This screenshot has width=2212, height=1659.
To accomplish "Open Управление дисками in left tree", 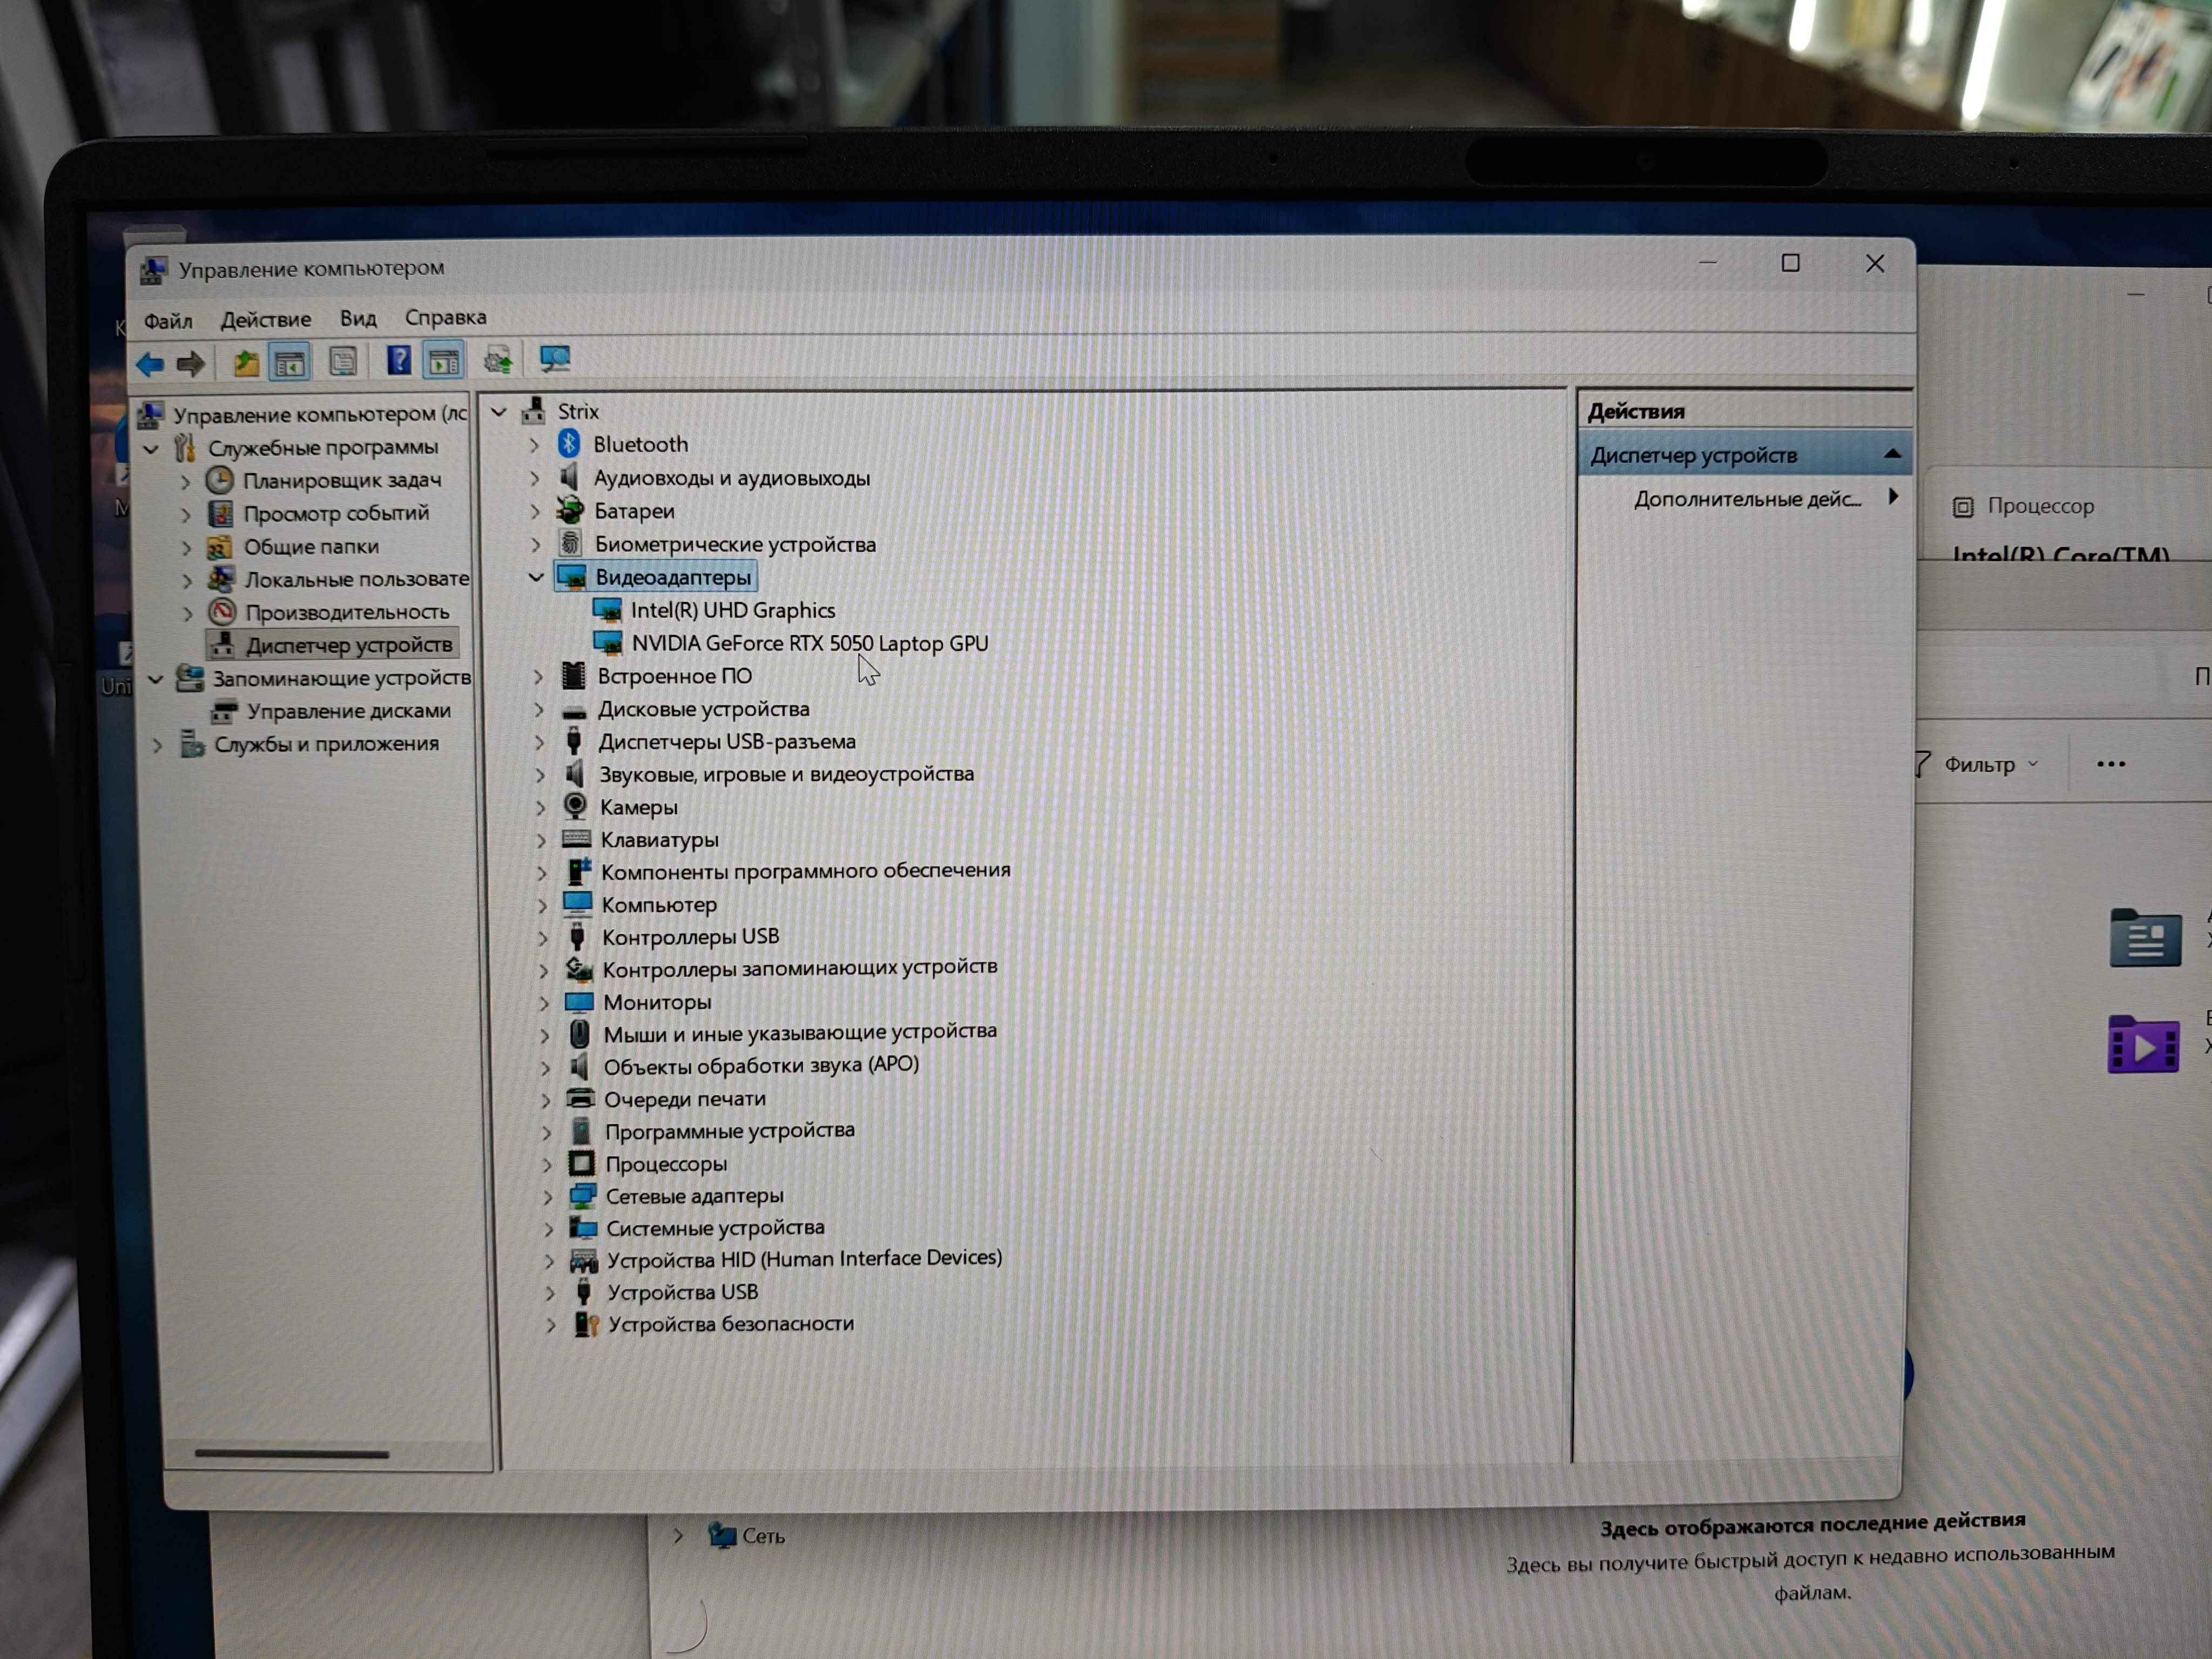I will point(348,711).
